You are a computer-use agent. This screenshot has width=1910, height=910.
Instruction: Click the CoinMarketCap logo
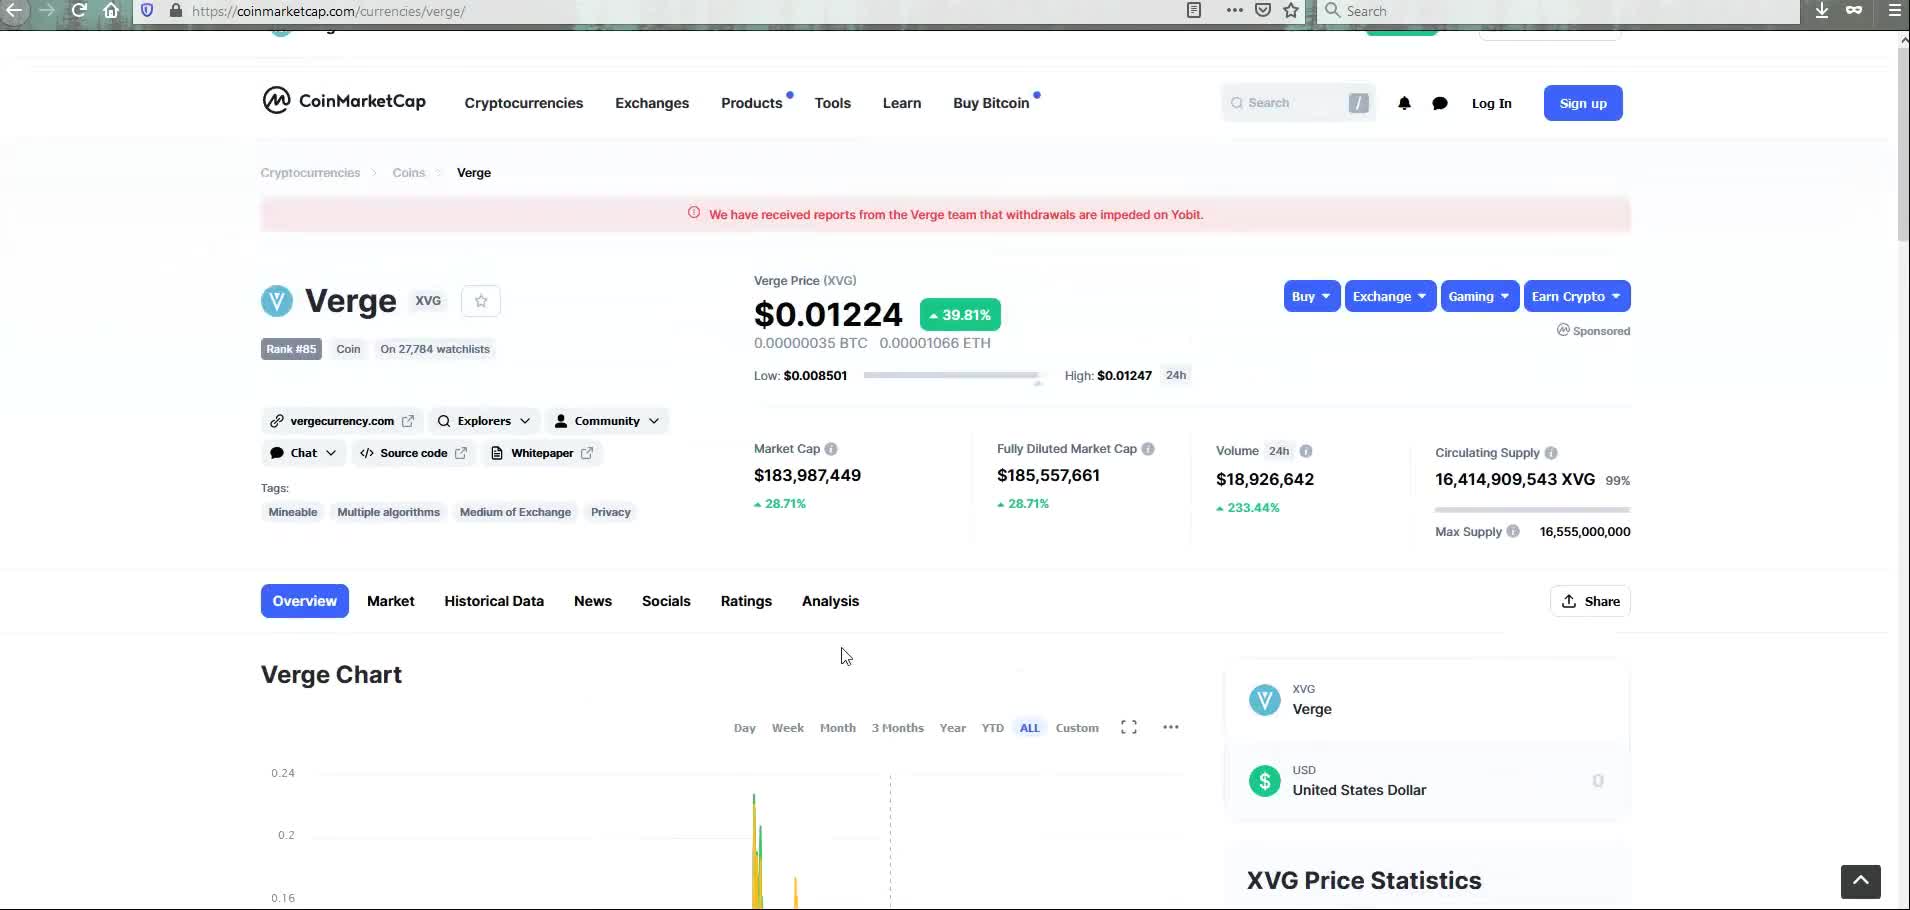344,101
